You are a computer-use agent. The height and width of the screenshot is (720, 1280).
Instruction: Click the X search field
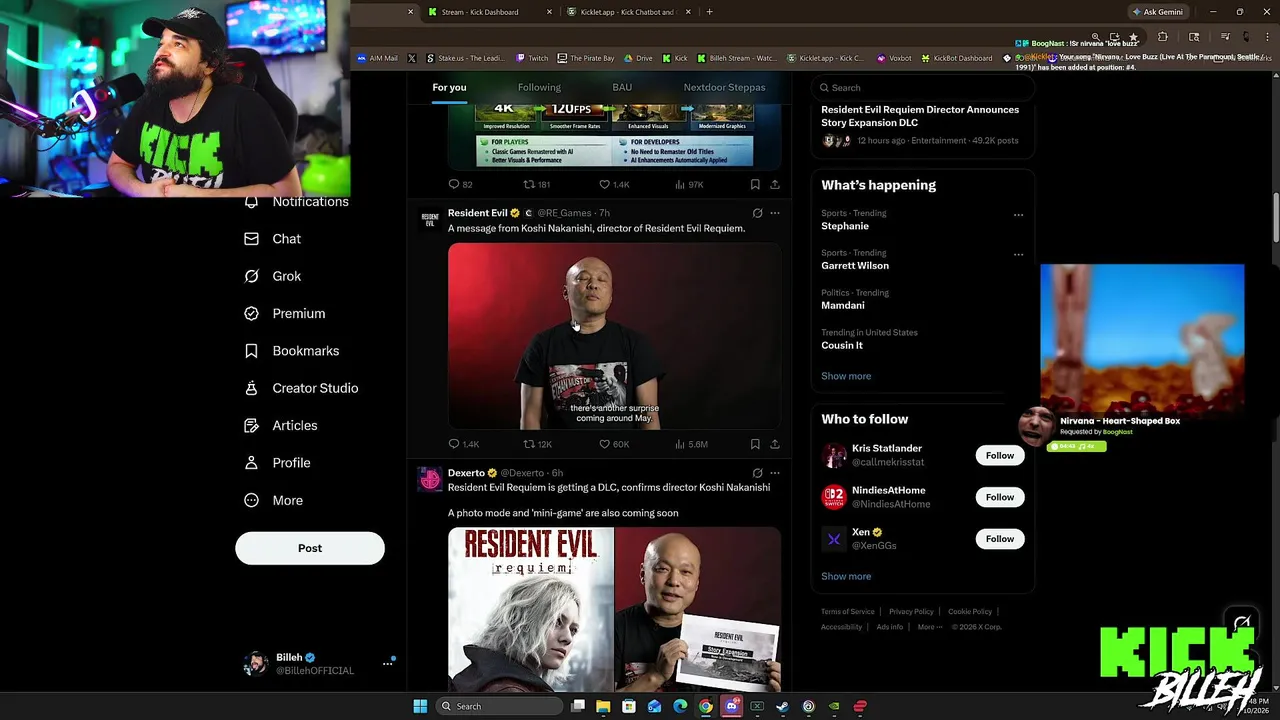(922, 87)
